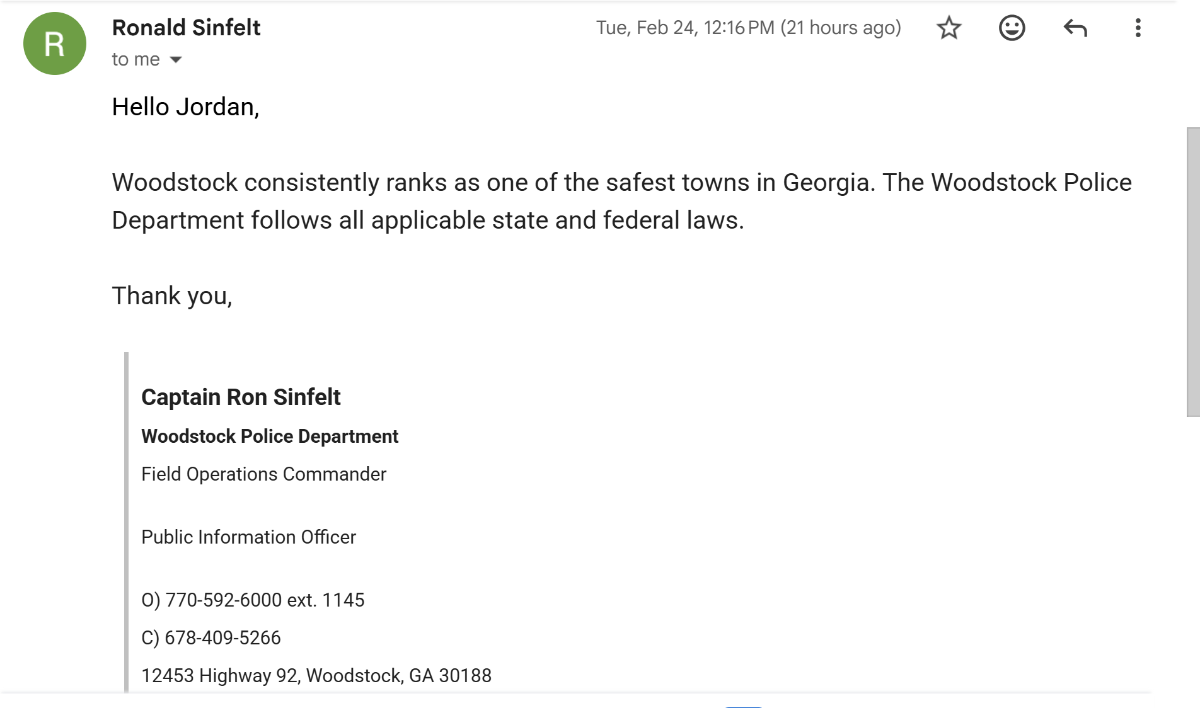Click the green R sender avatar
The height and width of the screenshot is (708, 1200).
click(54, 44)
